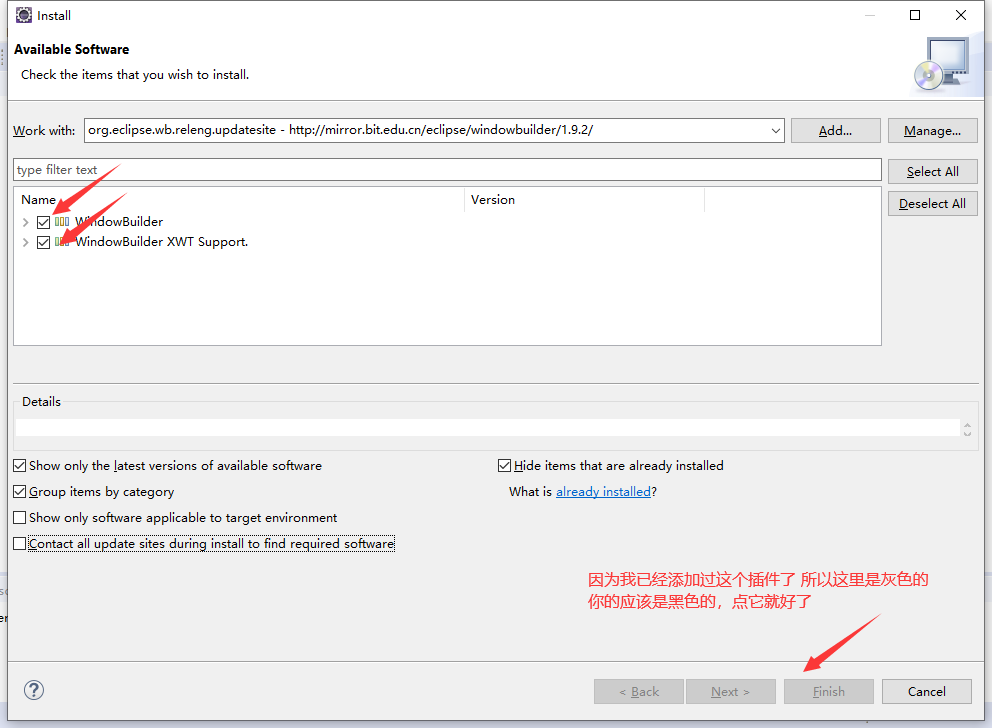Focus the type filter text field
The height and width of the screenshot is (728, 992).
click(x=447, y=170)
